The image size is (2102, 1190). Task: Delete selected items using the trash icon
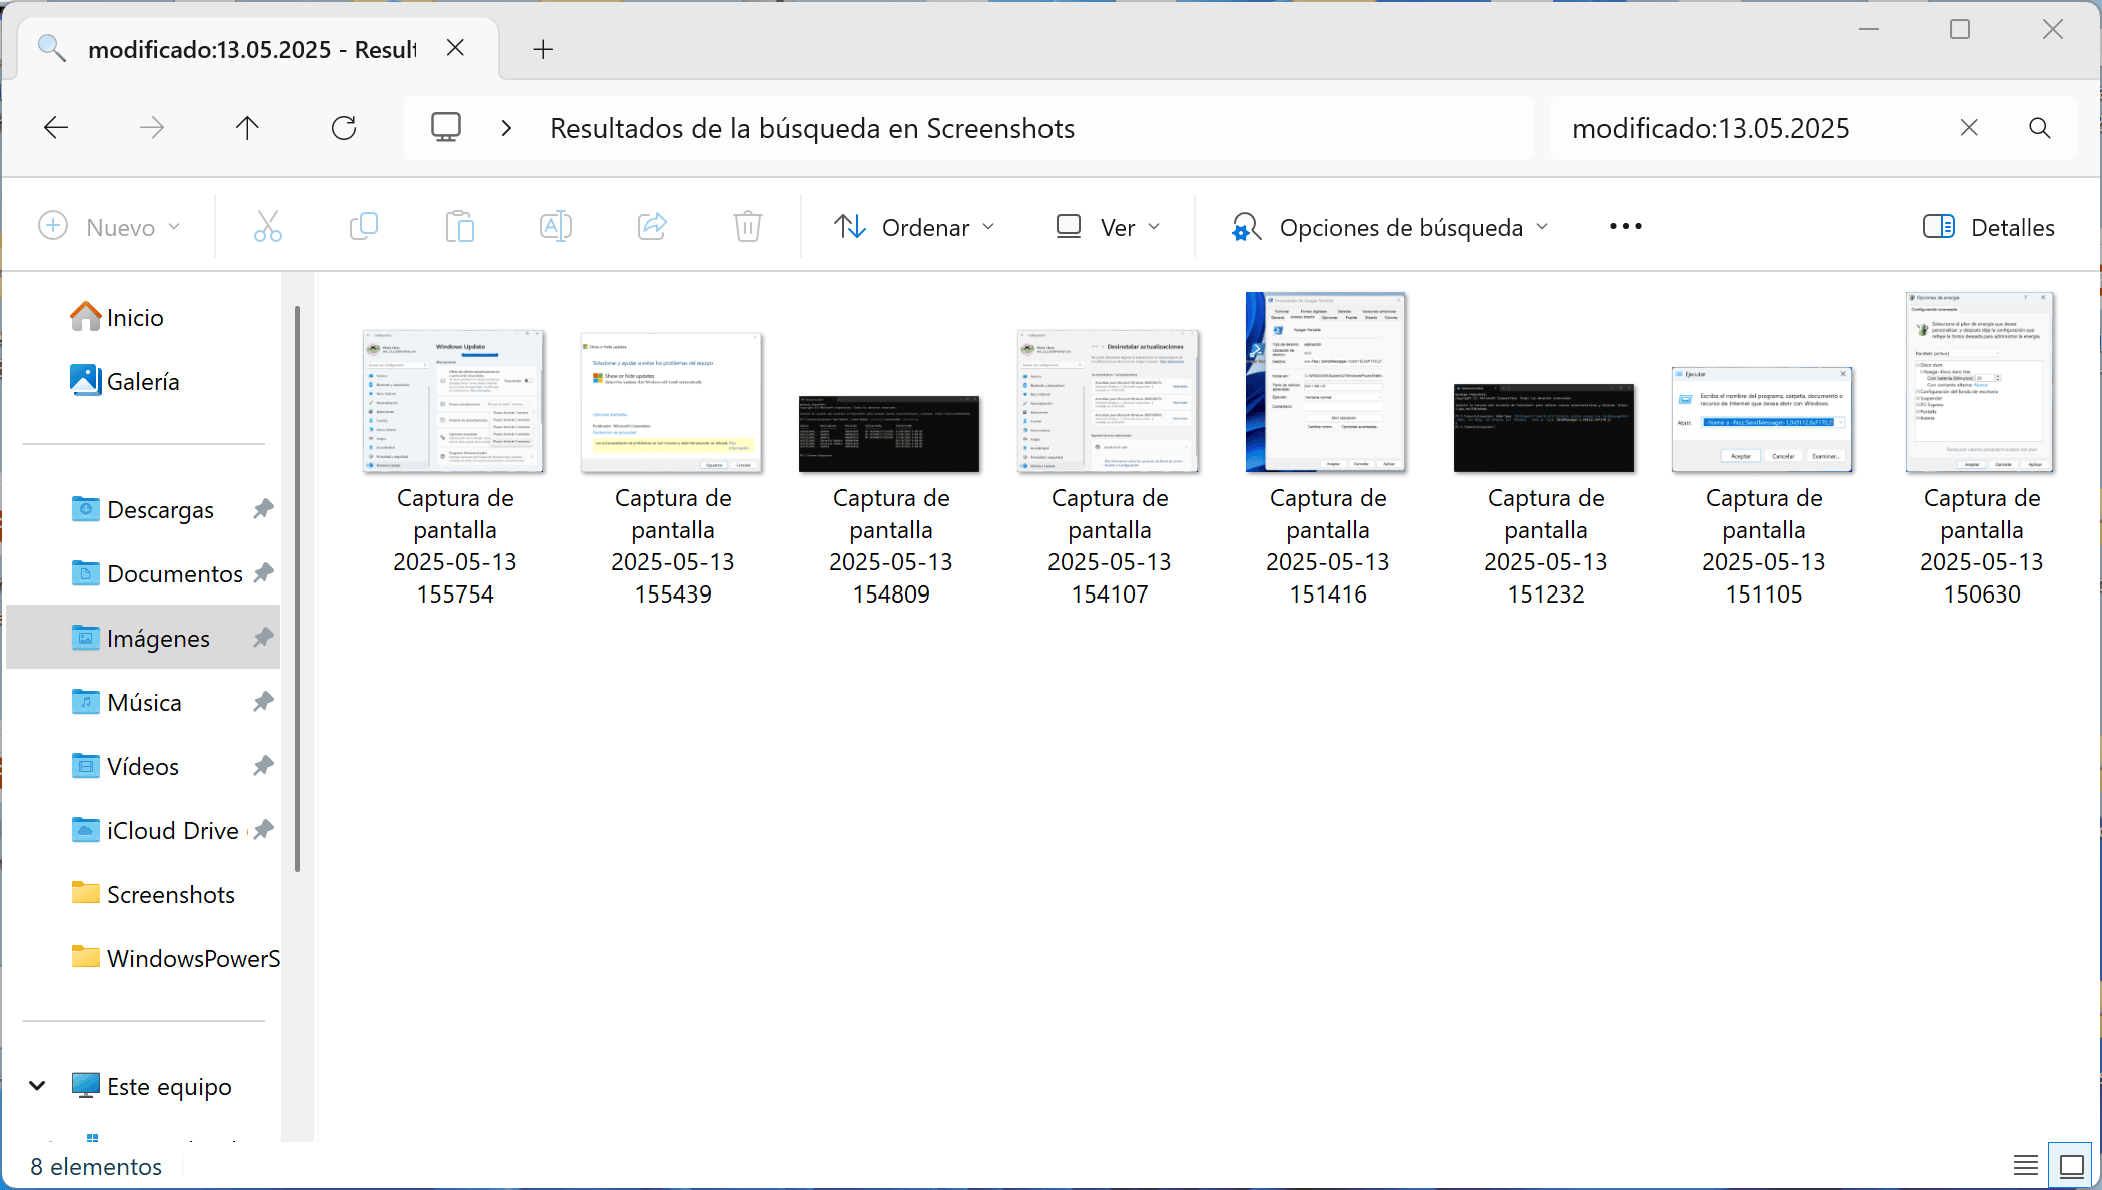(x=748, y=226)
